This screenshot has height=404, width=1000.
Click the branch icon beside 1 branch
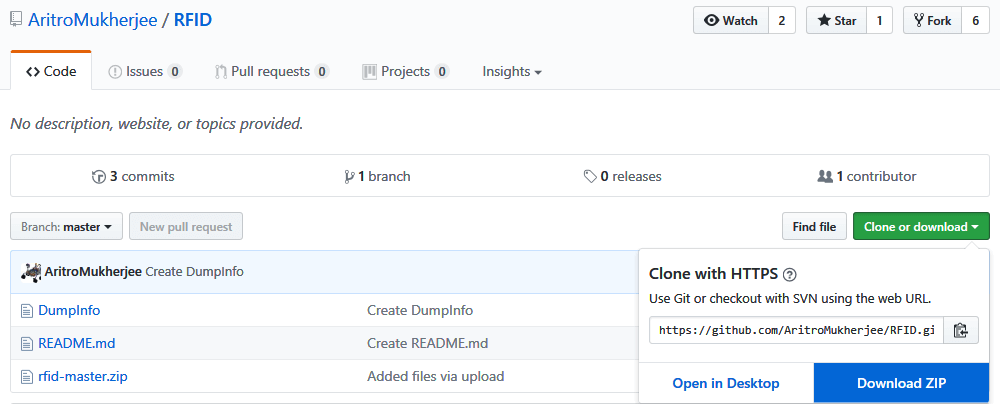click(x=349, y=177)
